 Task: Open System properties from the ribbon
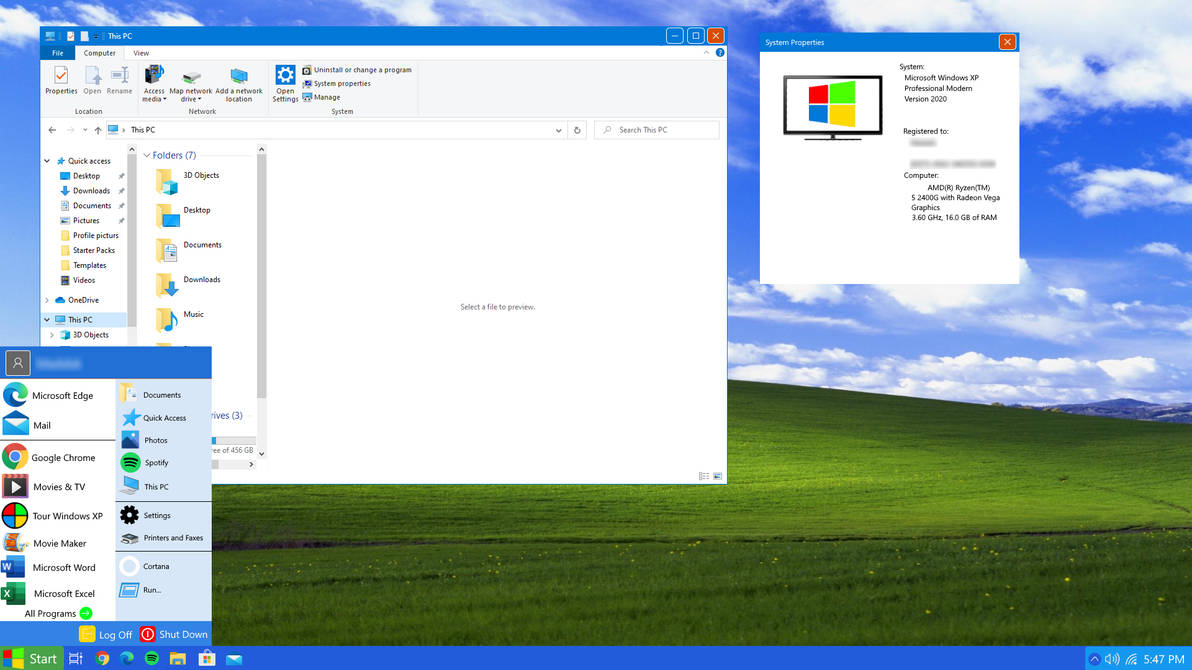pyautogui.click(x=336, y=84)
